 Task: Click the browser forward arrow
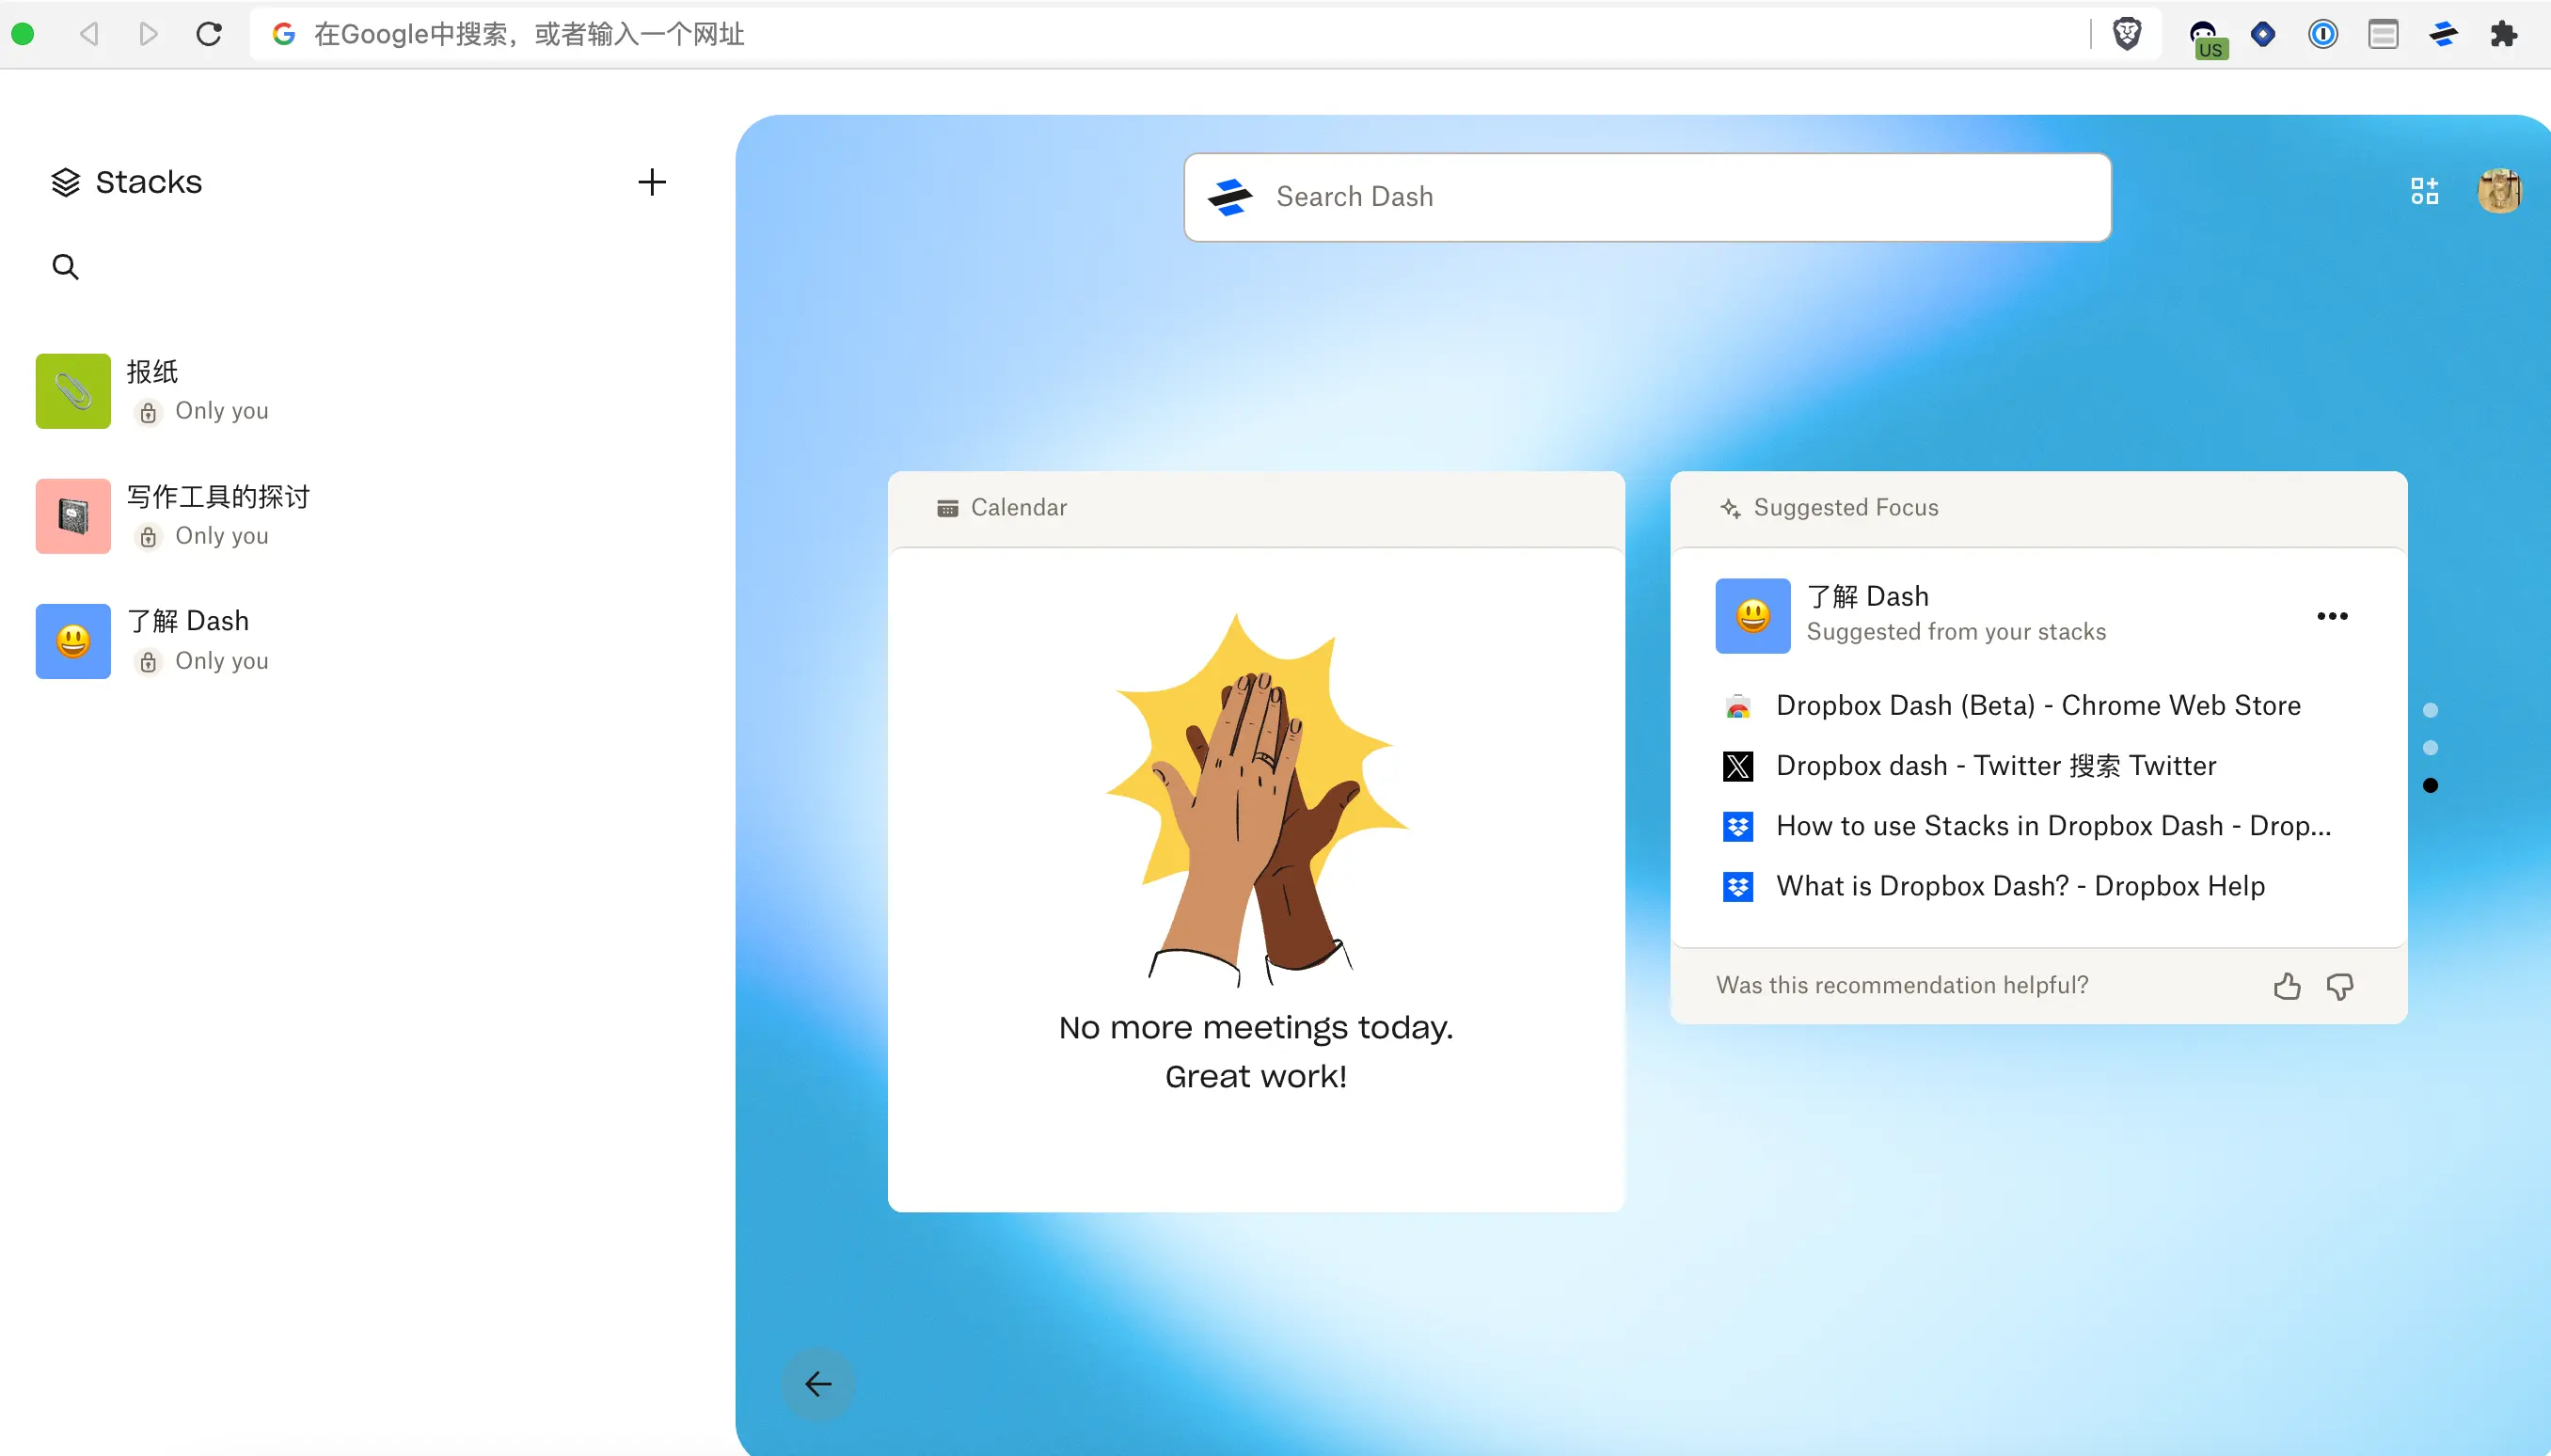point(148,34)
